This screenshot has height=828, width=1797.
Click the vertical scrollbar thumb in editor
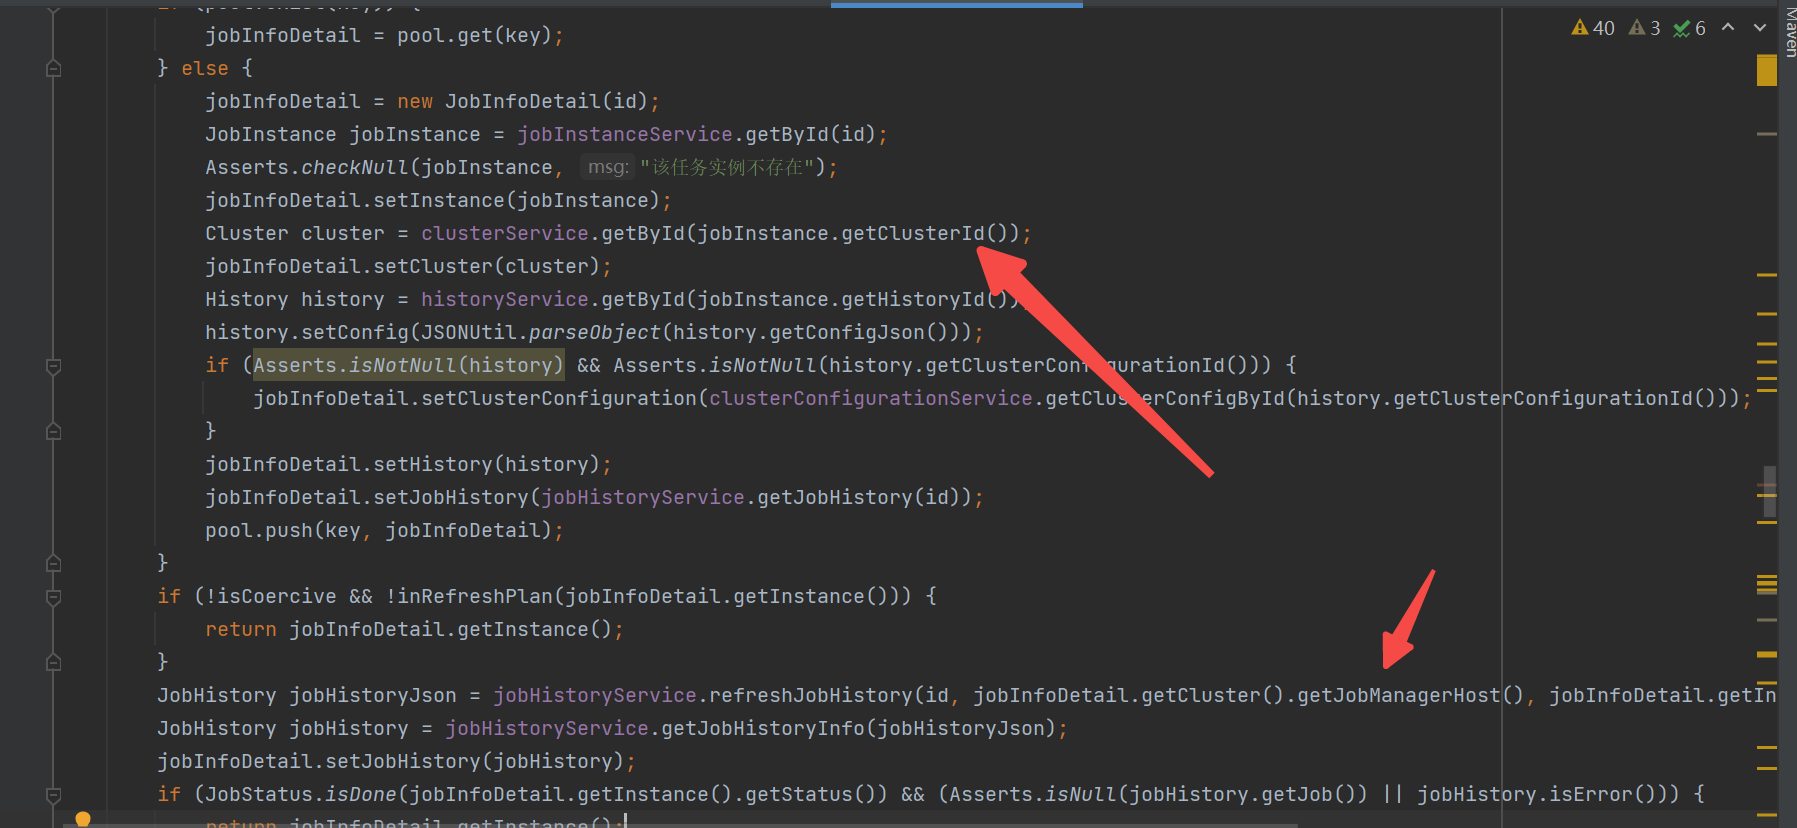point(1769,492)
